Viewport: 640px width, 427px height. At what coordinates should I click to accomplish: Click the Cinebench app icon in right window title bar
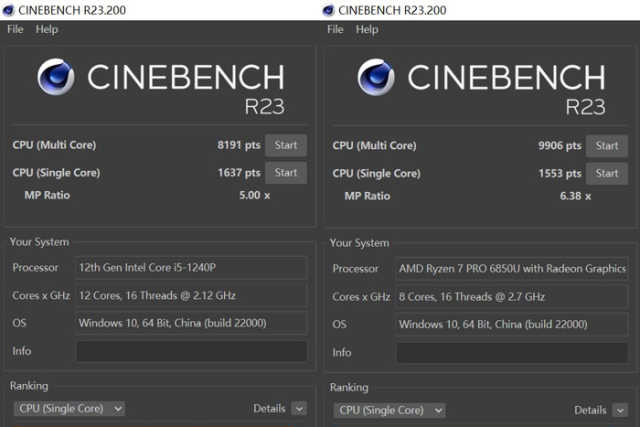(328, 10)
